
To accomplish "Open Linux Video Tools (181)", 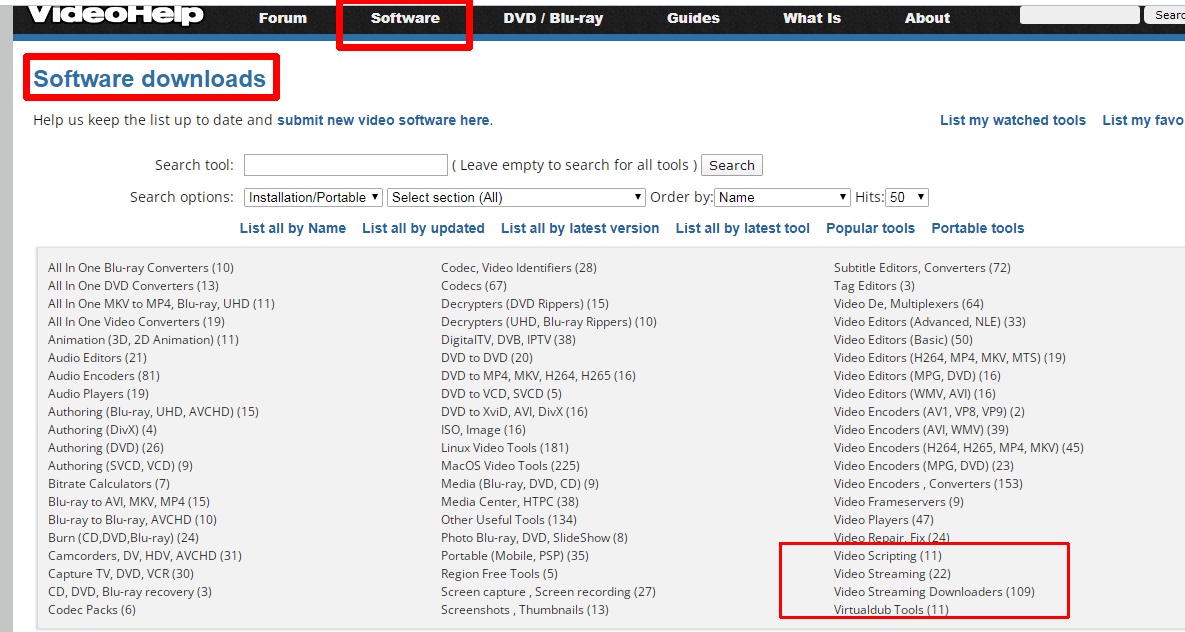I will point(505,448).
